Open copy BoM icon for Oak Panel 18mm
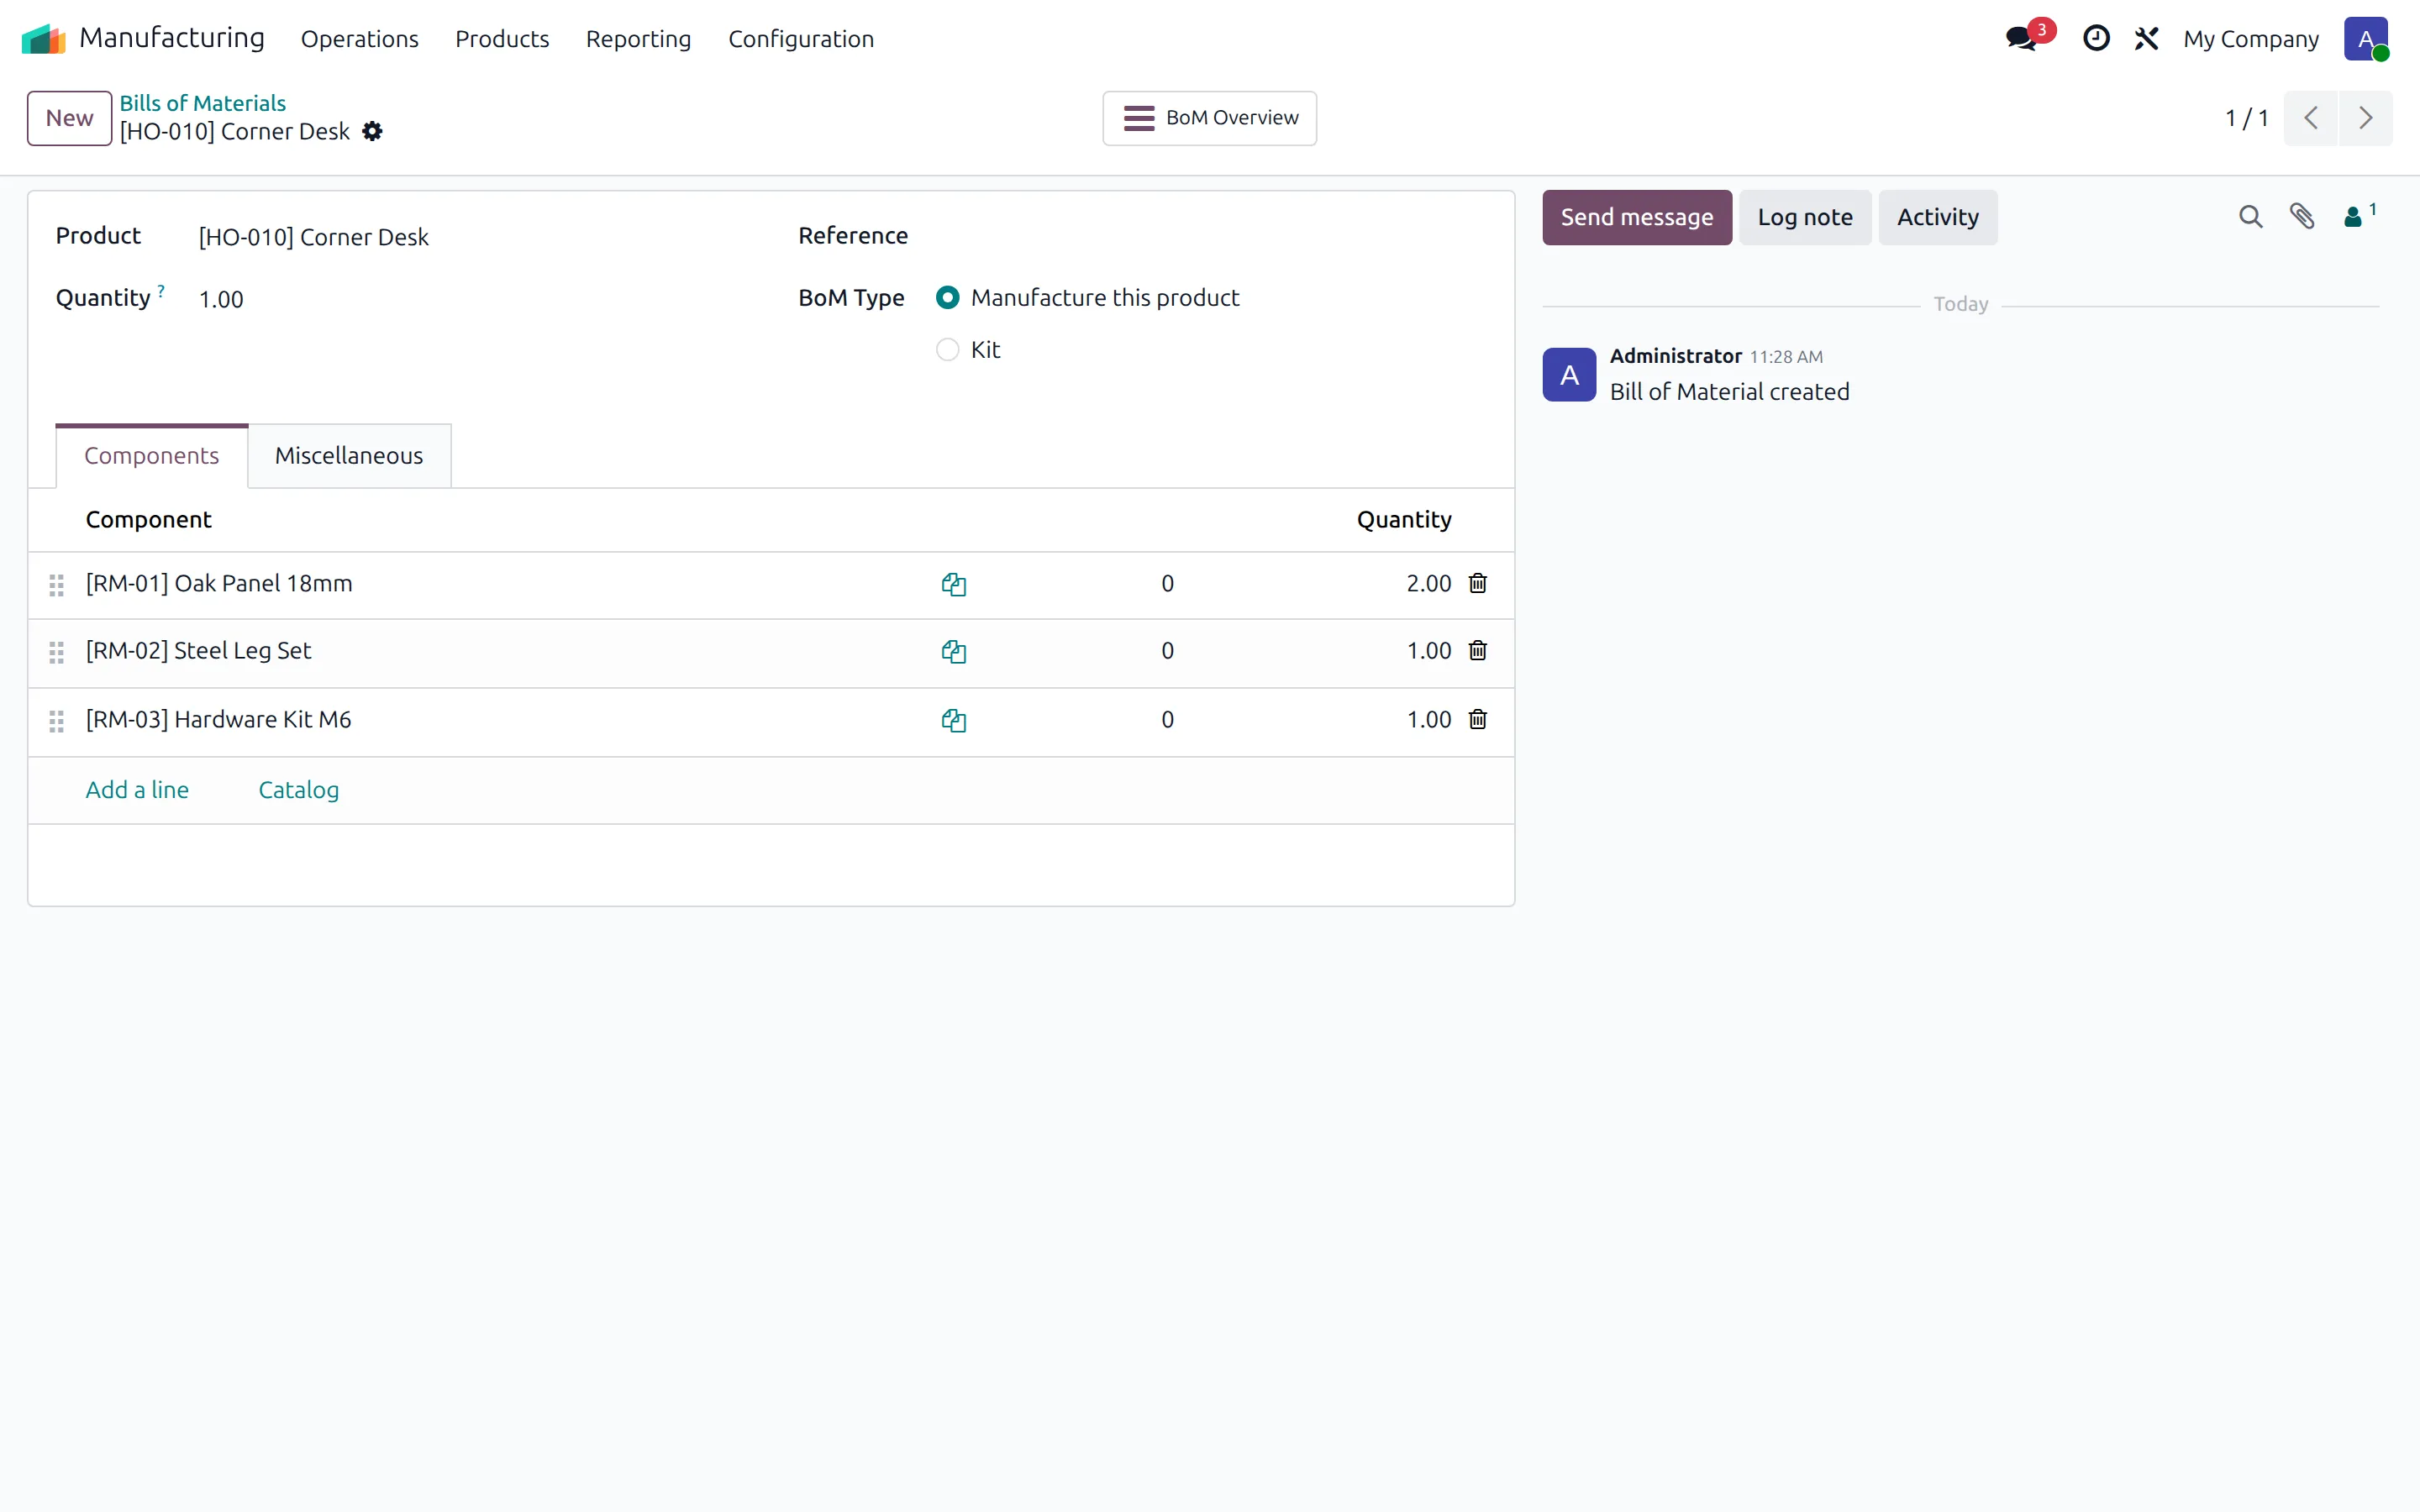The height and width of the screenshot is (1512, 2420). (x=953, y=585)
